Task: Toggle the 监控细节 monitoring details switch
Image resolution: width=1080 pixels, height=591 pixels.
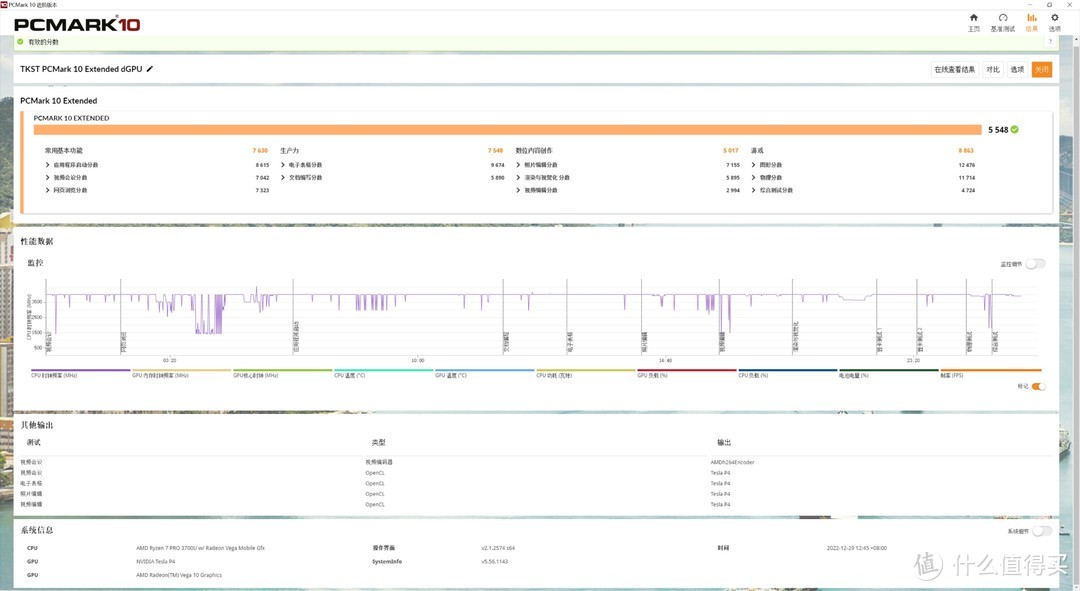Action: tap(1036, 264)
